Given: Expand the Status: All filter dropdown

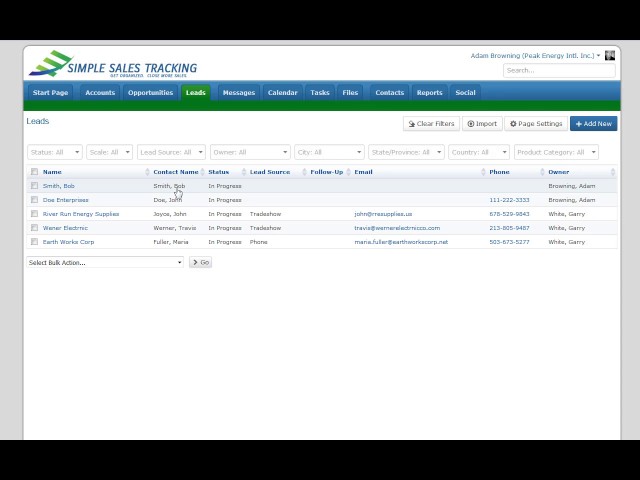Looking at the screenshot, I should coord(55,152).
